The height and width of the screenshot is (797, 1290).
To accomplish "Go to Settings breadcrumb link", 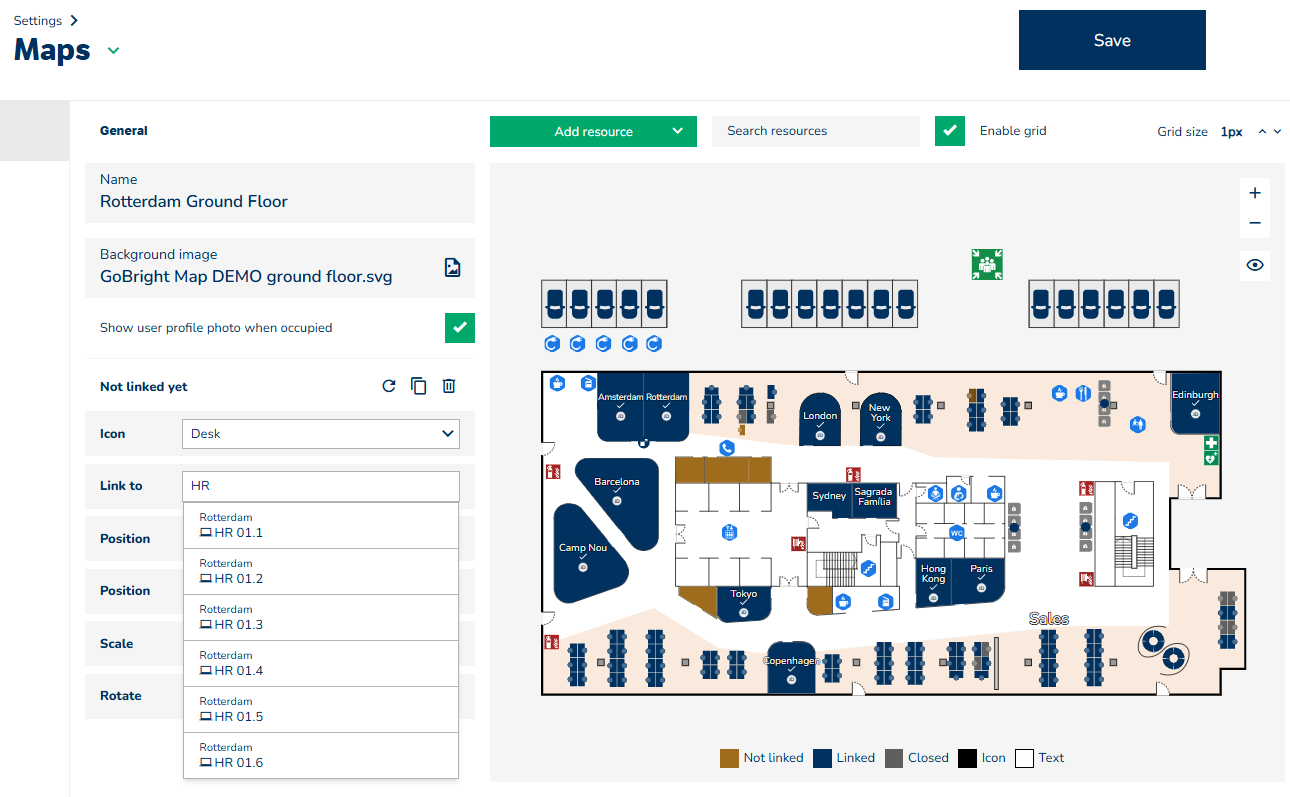I will (38, 20).
